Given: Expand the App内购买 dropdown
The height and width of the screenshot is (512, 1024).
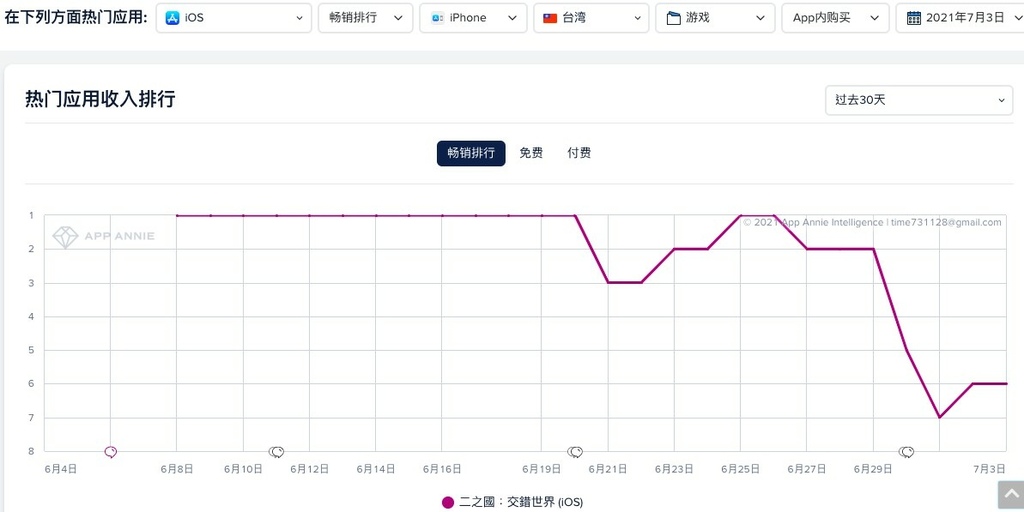Looking at the screenshot, I should click(835, 18).
